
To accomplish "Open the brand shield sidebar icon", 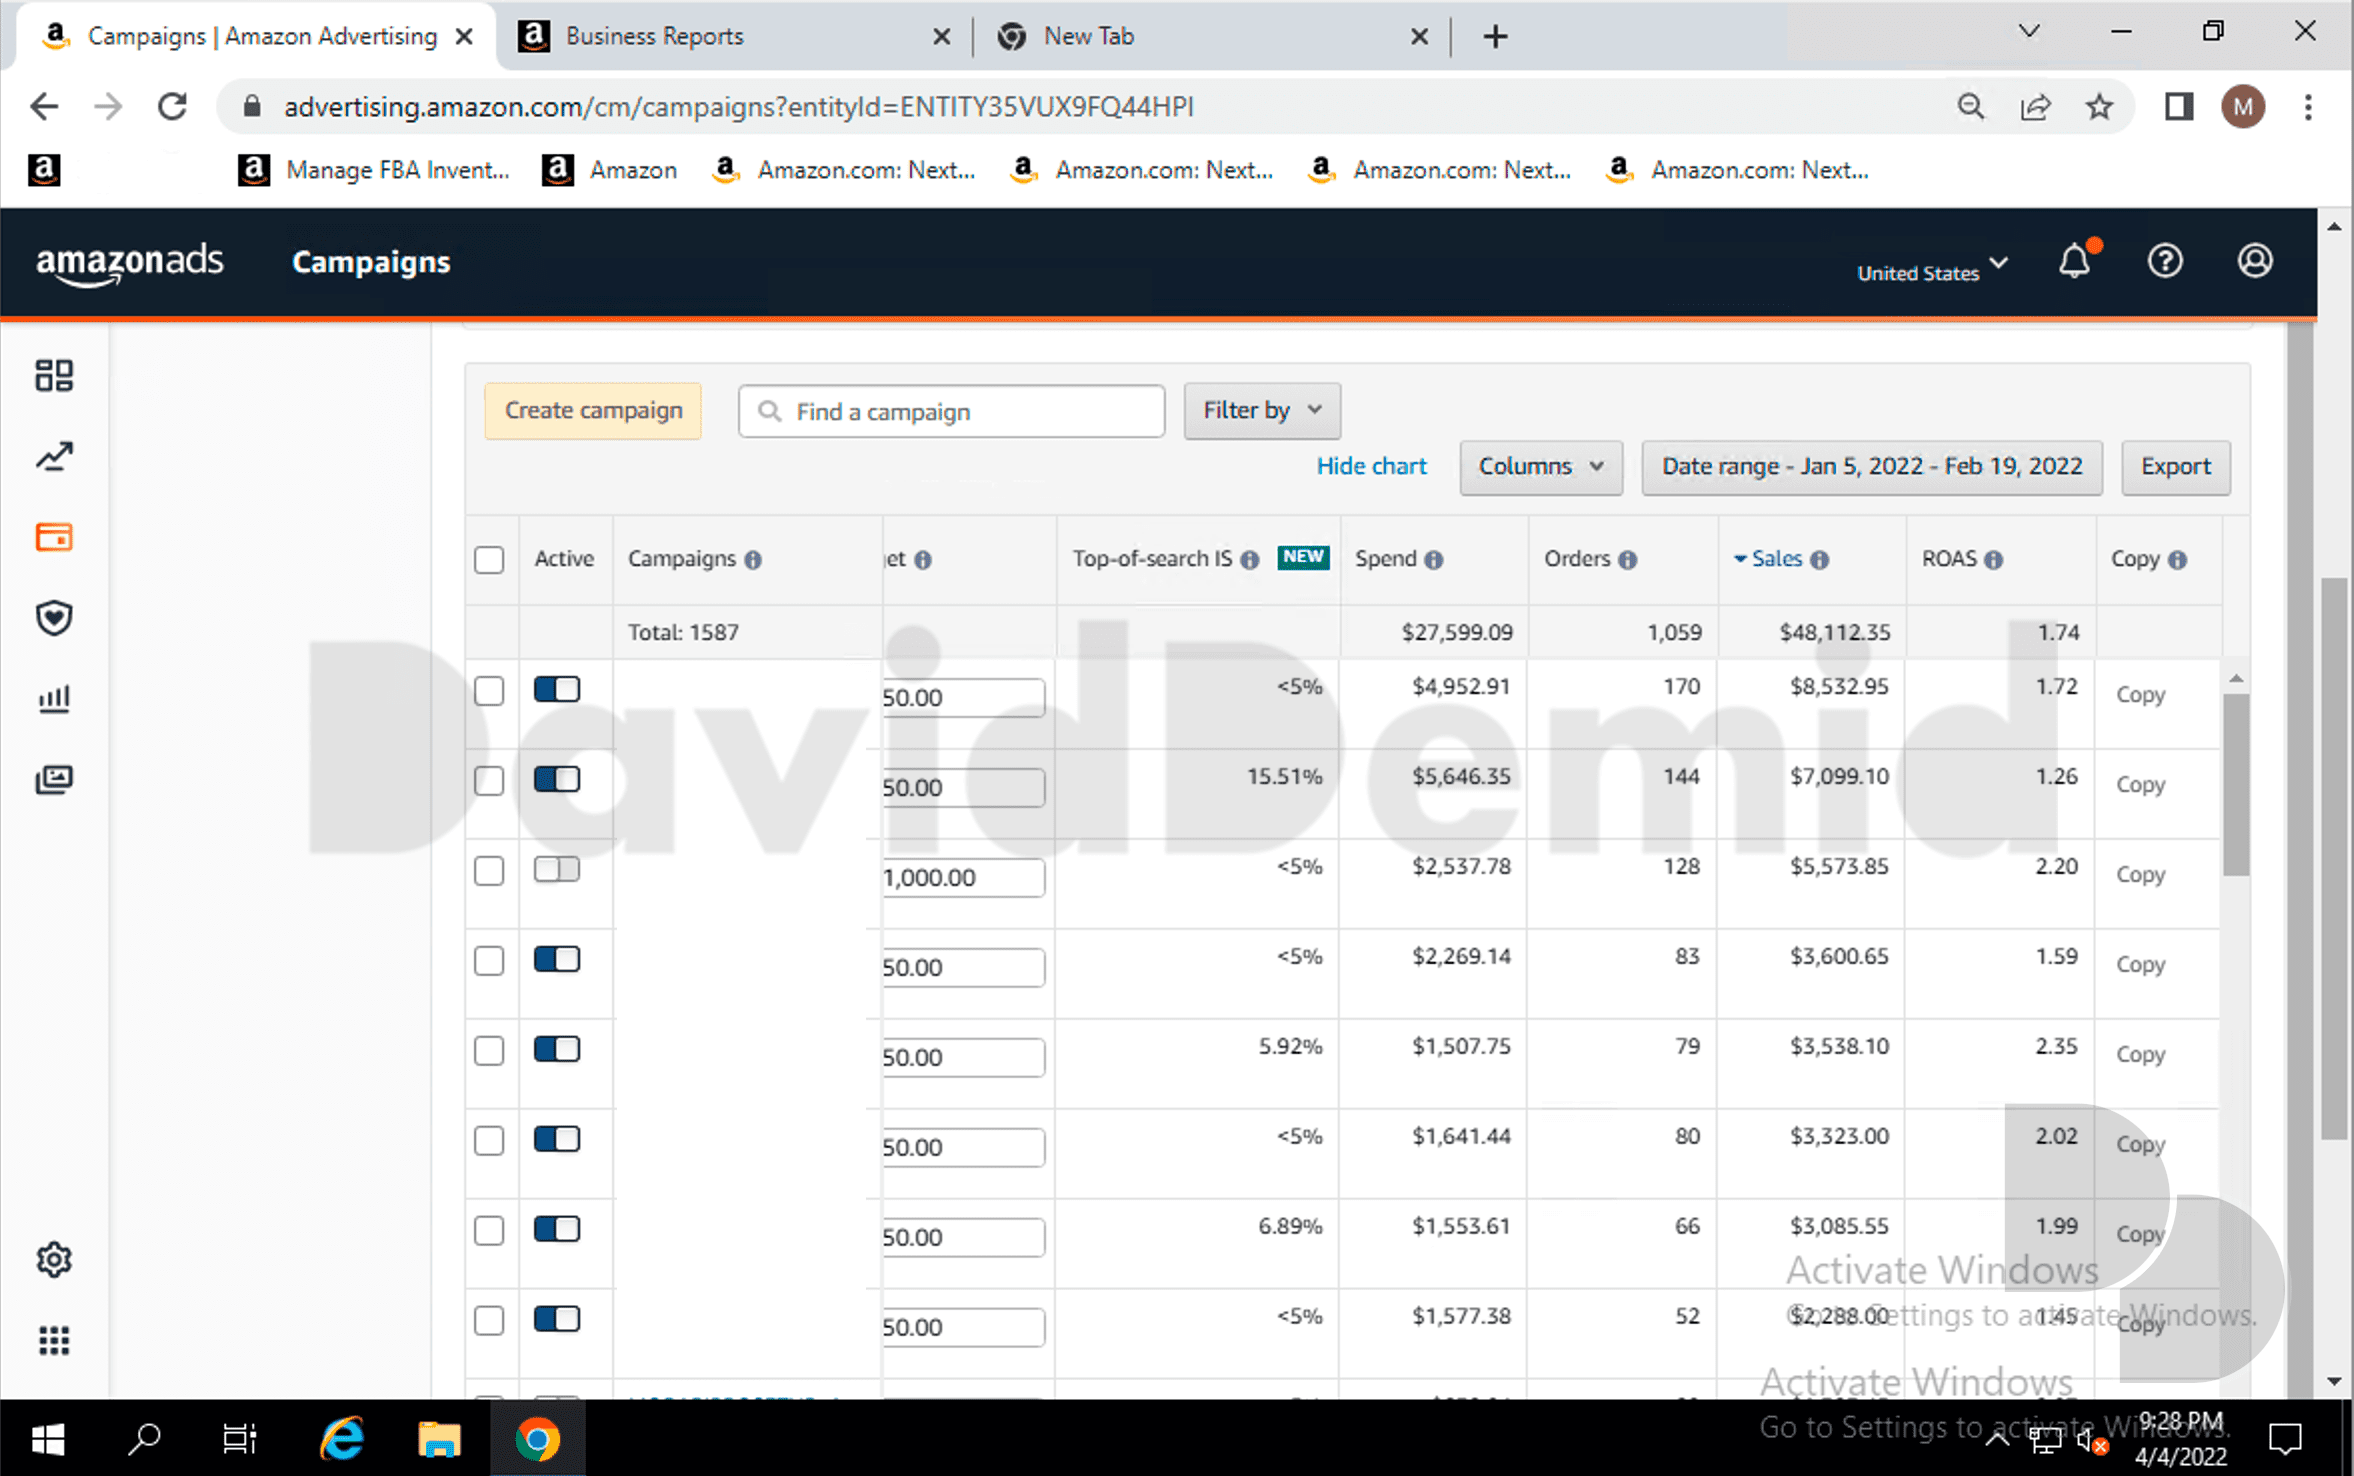I will [54, 618].
